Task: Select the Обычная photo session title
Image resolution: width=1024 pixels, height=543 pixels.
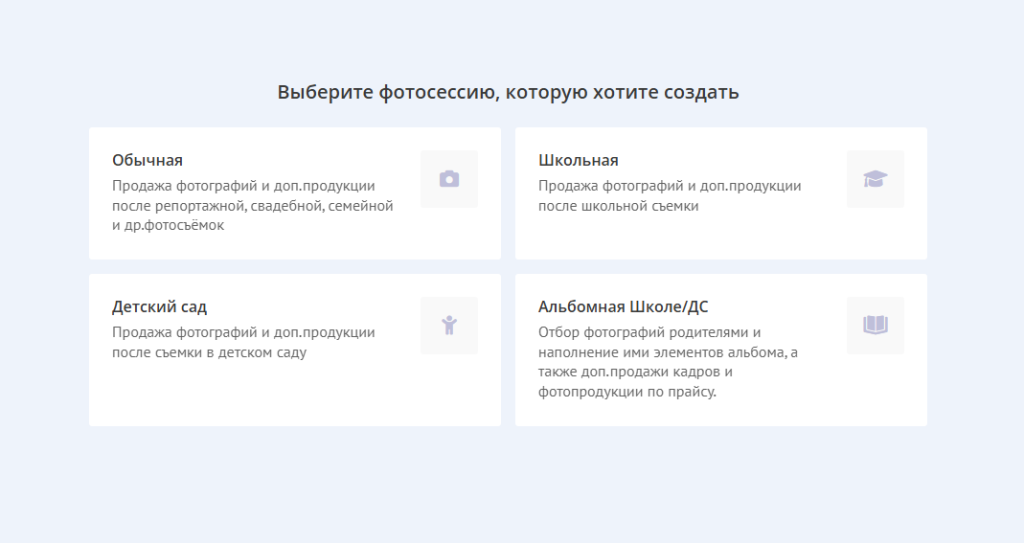Action: (x=147, y=160)
